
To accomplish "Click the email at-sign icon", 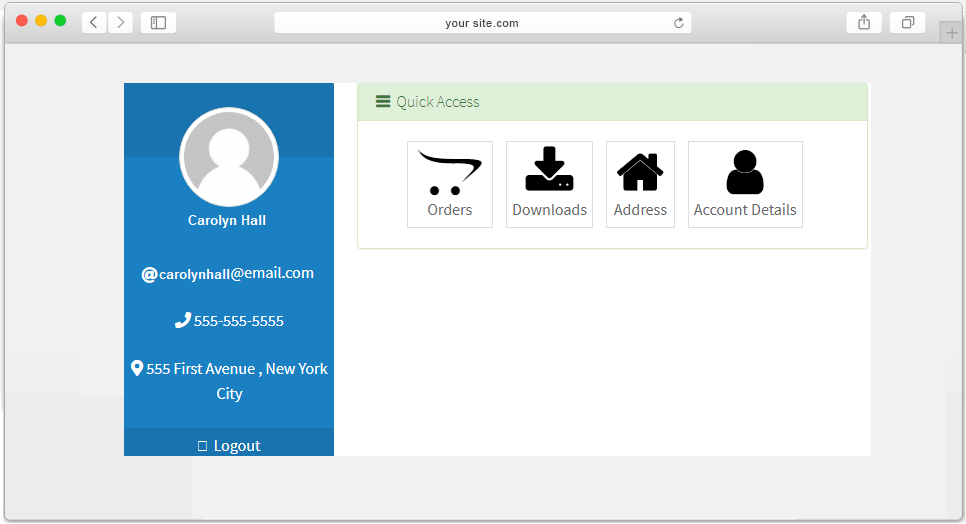I will click(x=149, y=275).
